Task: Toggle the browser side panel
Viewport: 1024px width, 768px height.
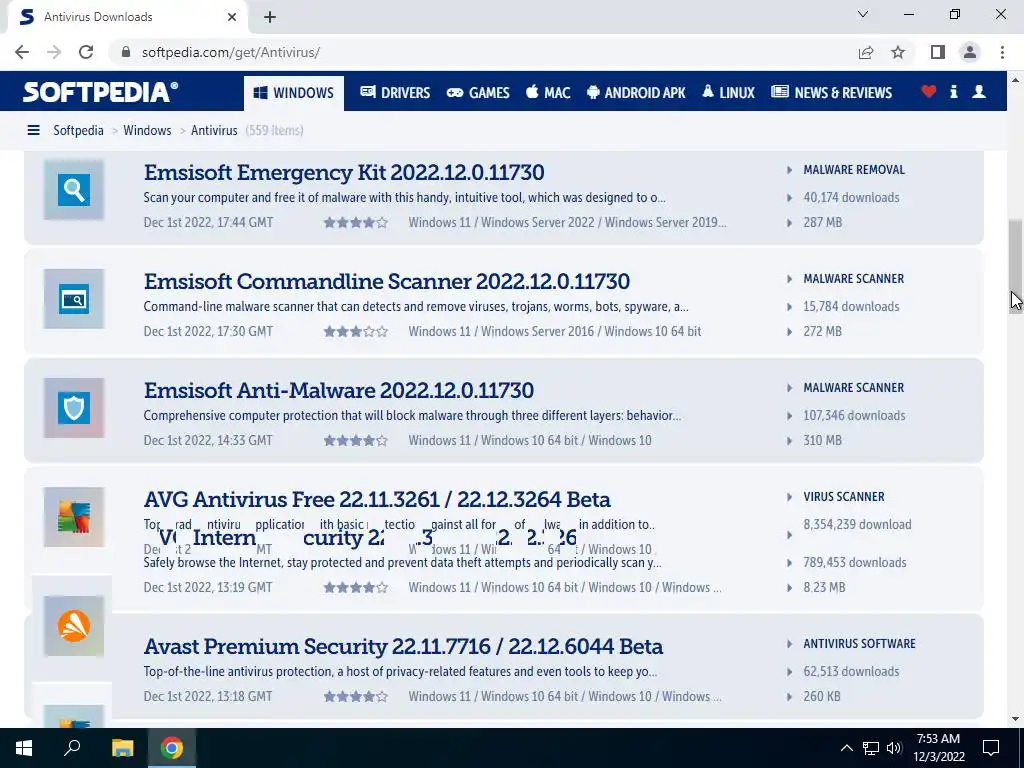Action: click(938, 52)
